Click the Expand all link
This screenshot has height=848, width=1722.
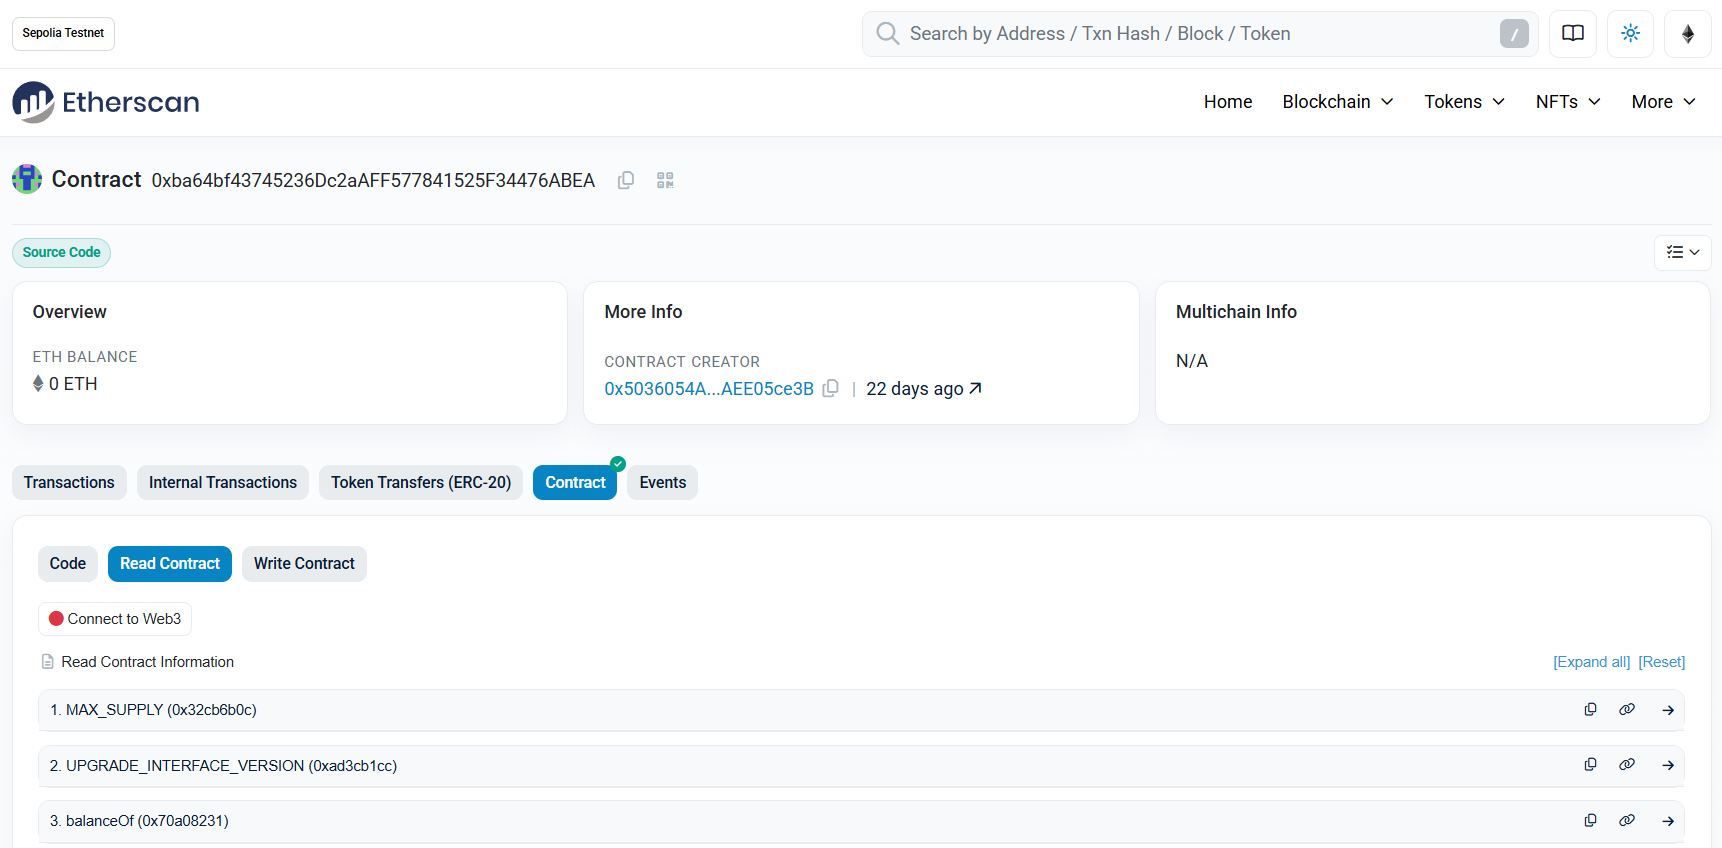point(1591,662)
